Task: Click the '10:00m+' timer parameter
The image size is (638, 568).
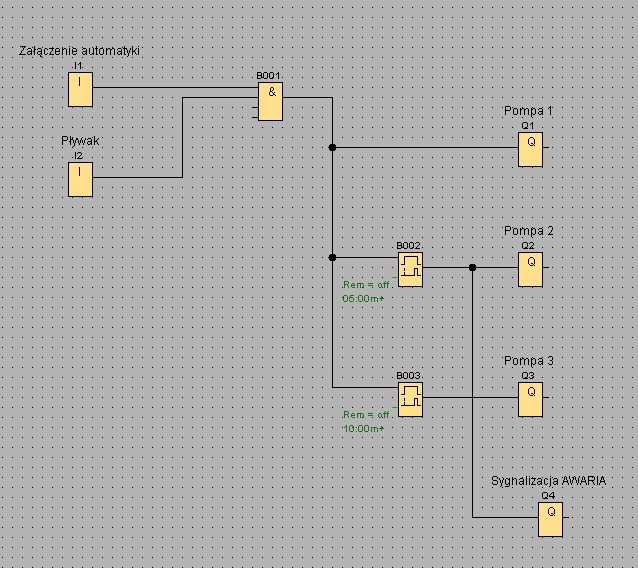Action: point(363,428)
